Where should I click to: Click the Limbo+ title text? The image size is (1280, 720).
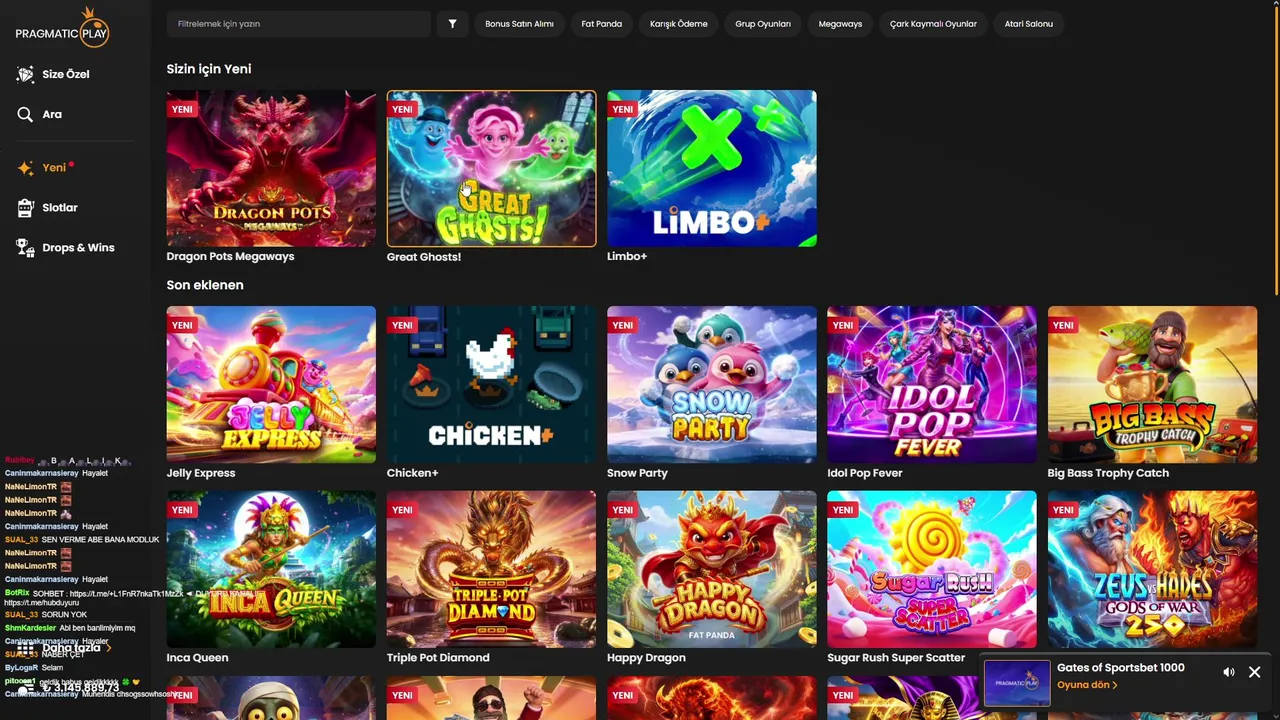627,257
